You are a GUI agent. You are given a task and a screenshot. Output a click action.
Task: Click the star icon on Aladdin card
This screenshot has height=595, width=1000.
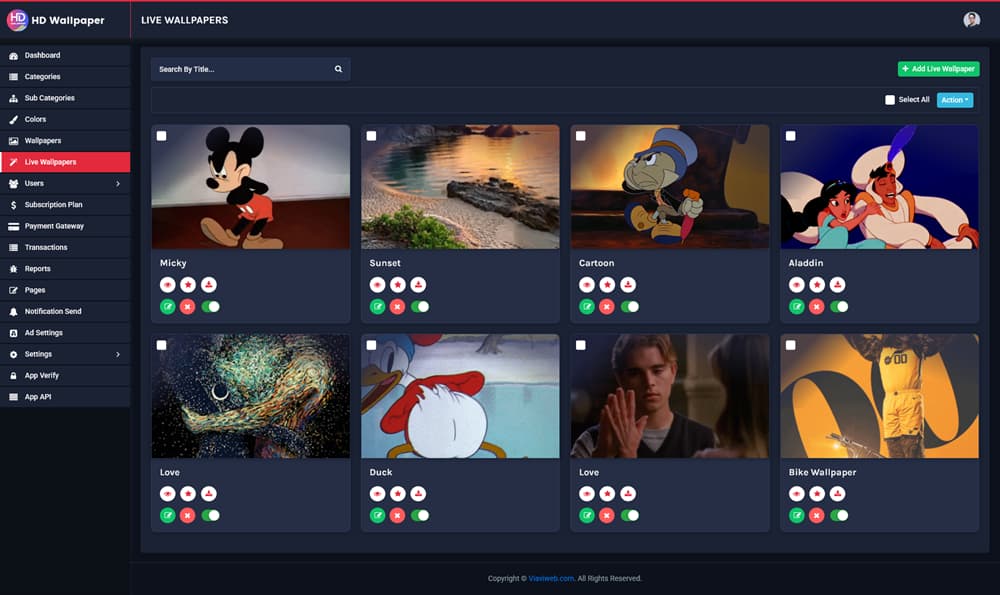tap(817, 284)
